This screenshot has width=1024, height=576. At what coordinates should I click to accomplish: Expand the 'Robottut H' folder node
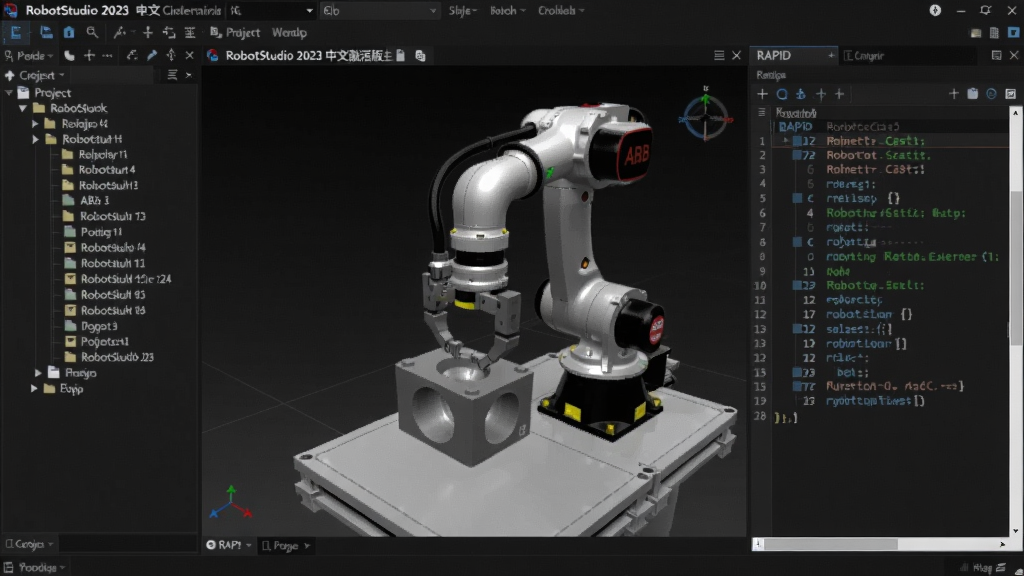coord(35,139)
